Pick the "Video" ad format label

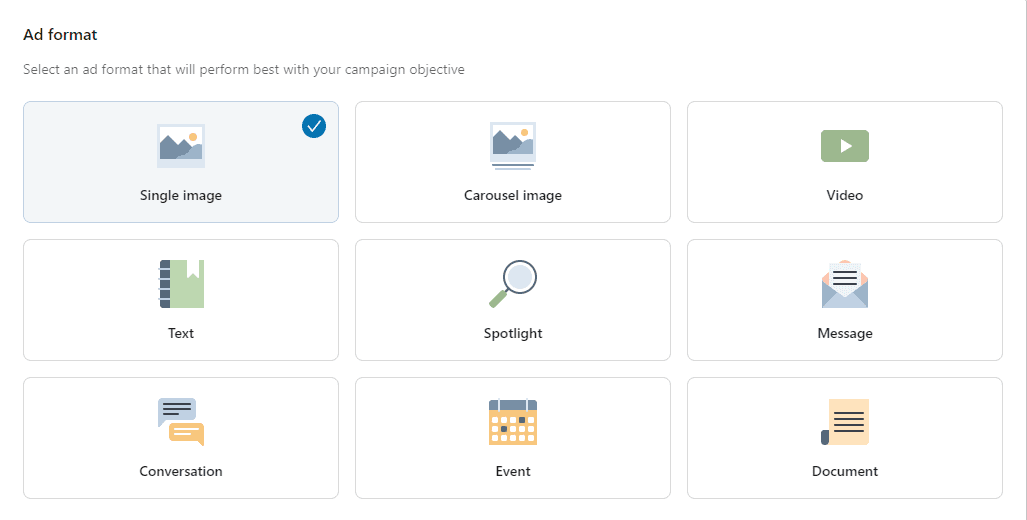(x=845, y=196)
